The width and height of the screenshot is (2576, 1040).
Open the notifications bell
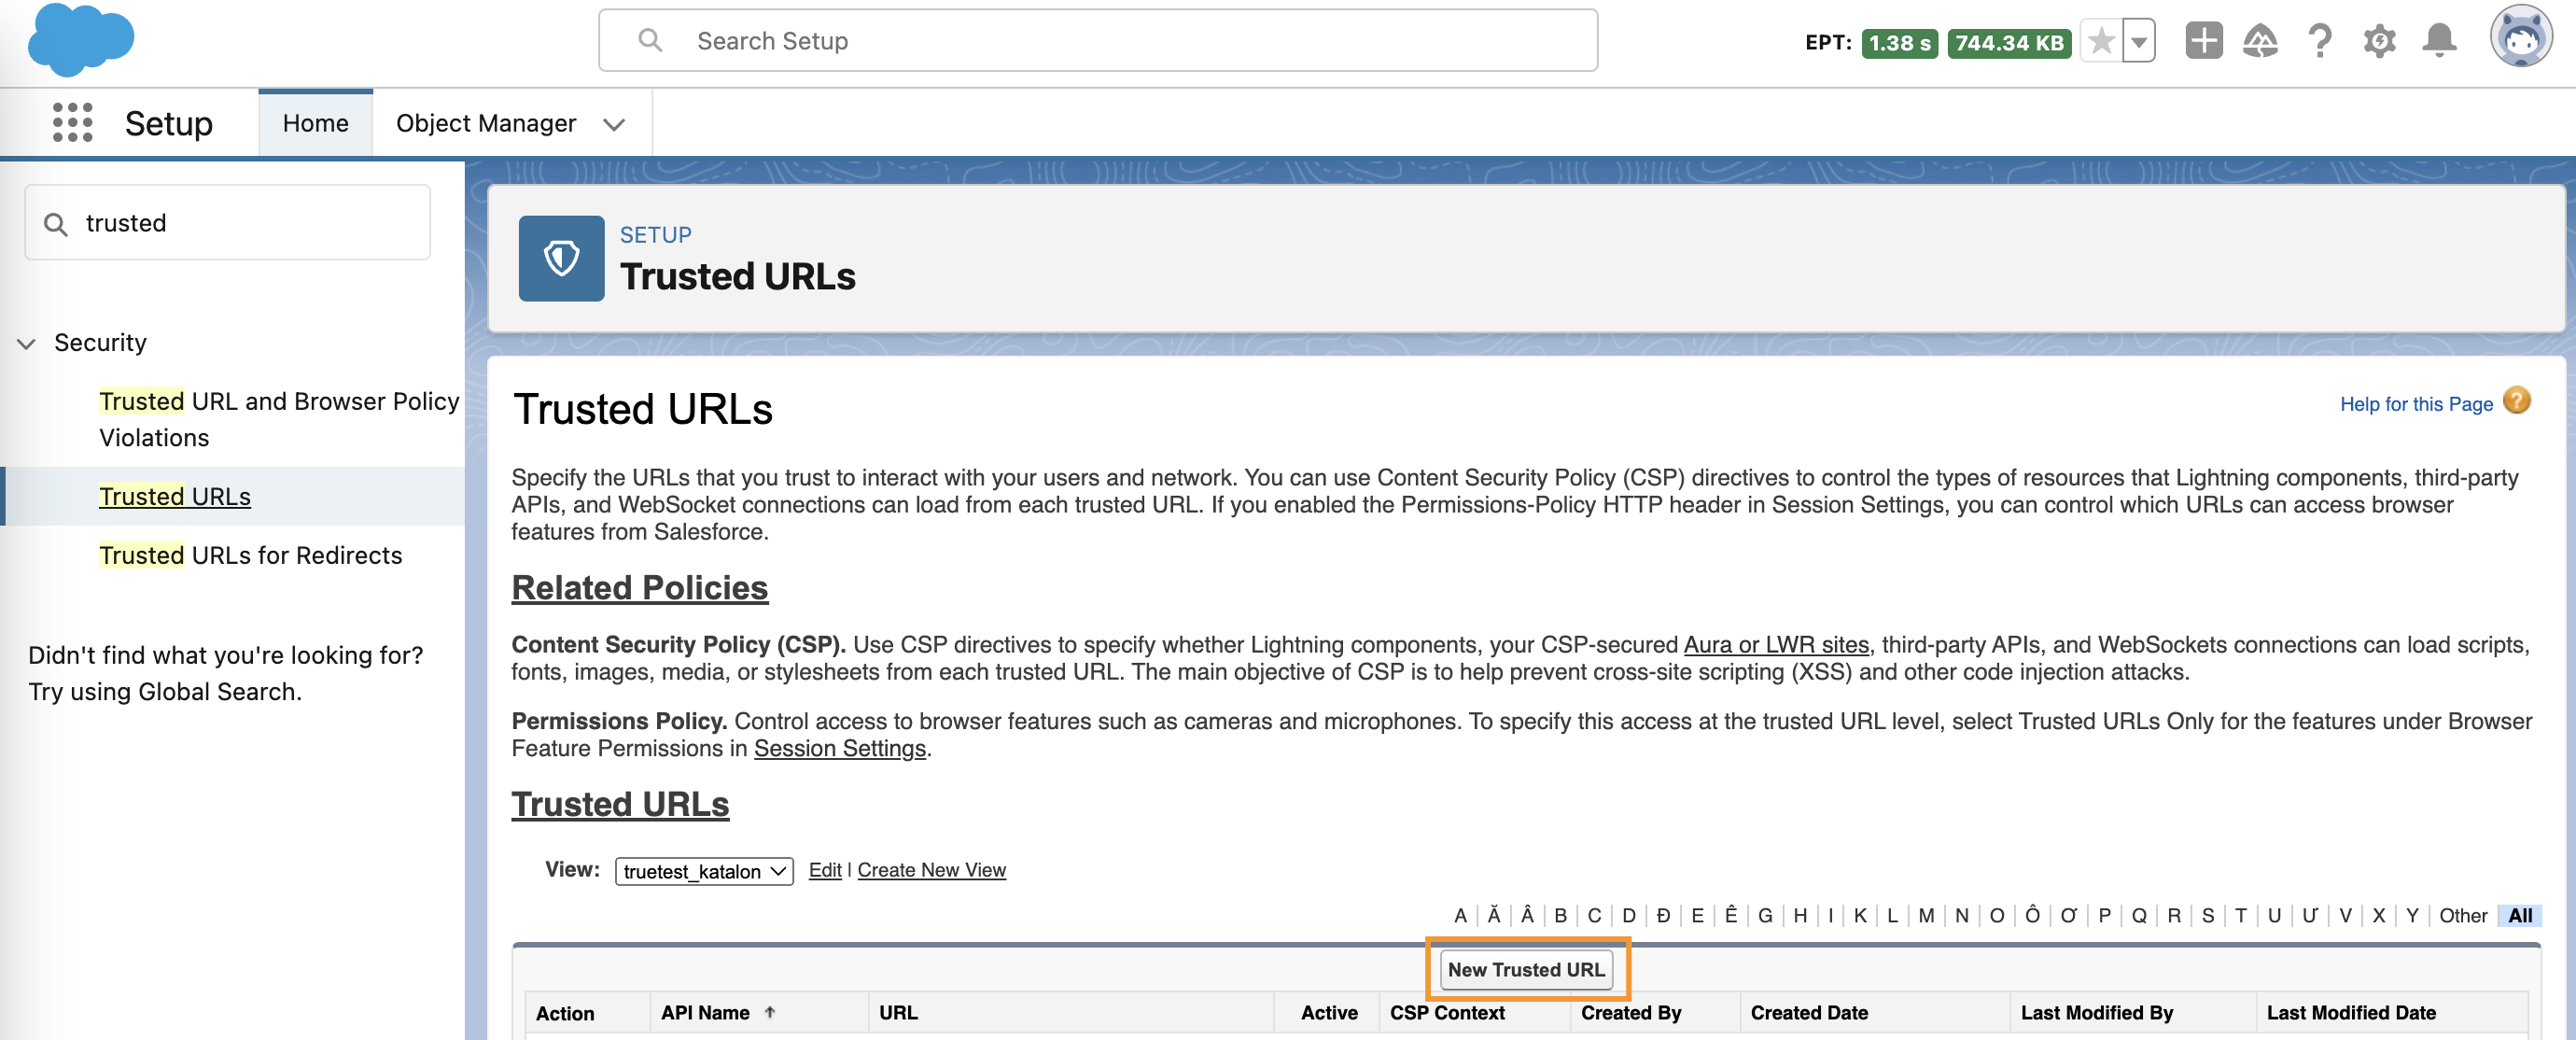tap(2439, 41)
